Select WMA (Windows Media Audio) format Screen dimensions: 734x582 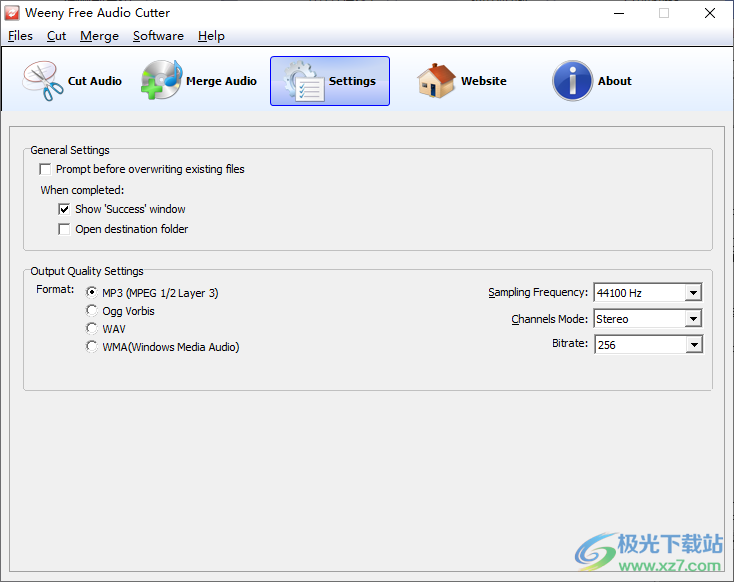click(93, 347)
